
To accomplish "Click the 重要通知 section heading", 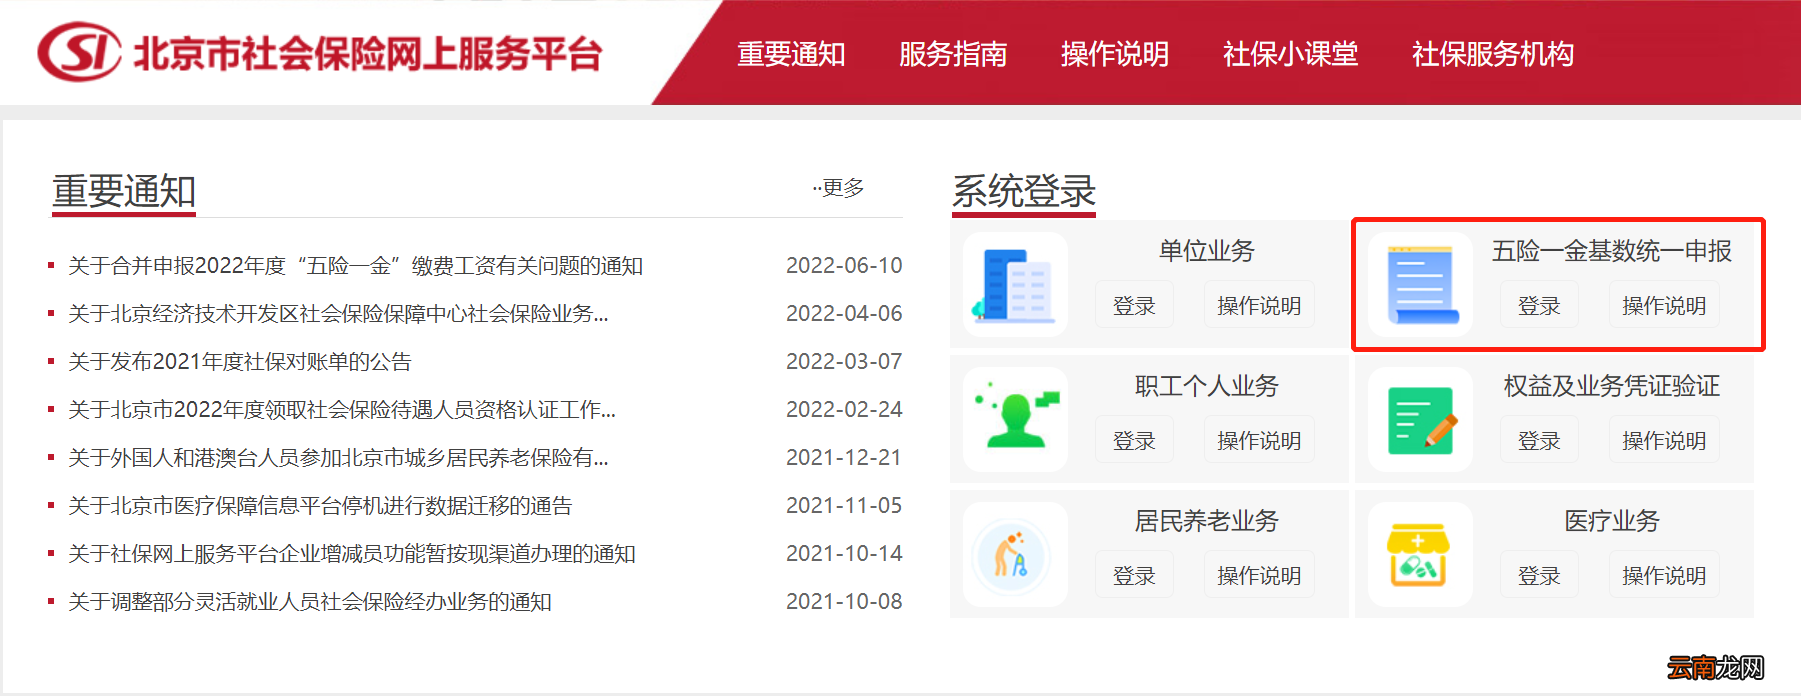I will (x=124, y=191).
